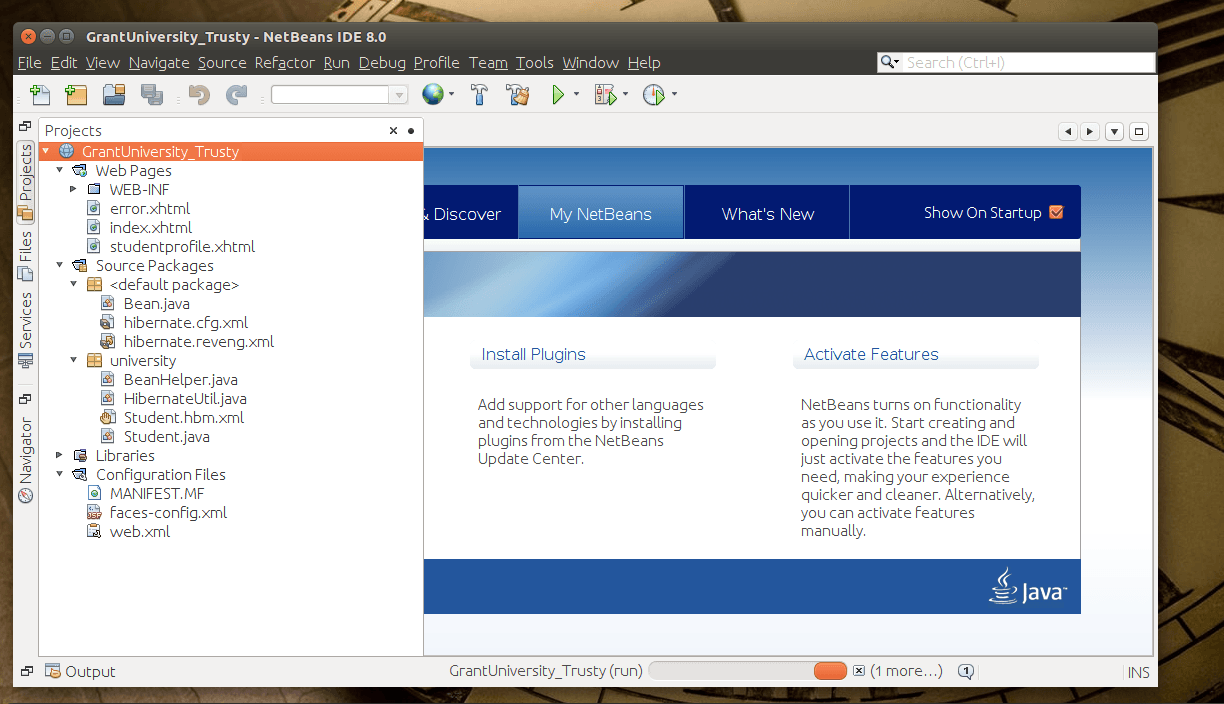Viewport: 1224px width, 704px height.
Task: Undo the last action from the toolbar
Action: (x=198, y=94)
